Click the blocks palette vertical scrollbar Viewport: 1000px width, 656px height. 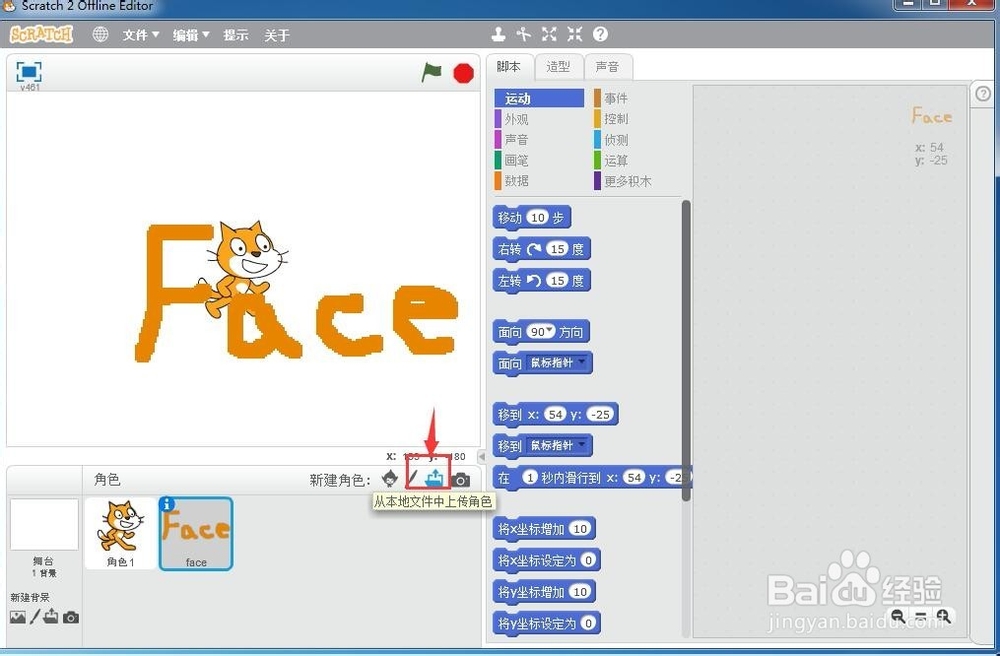[686, 350]
